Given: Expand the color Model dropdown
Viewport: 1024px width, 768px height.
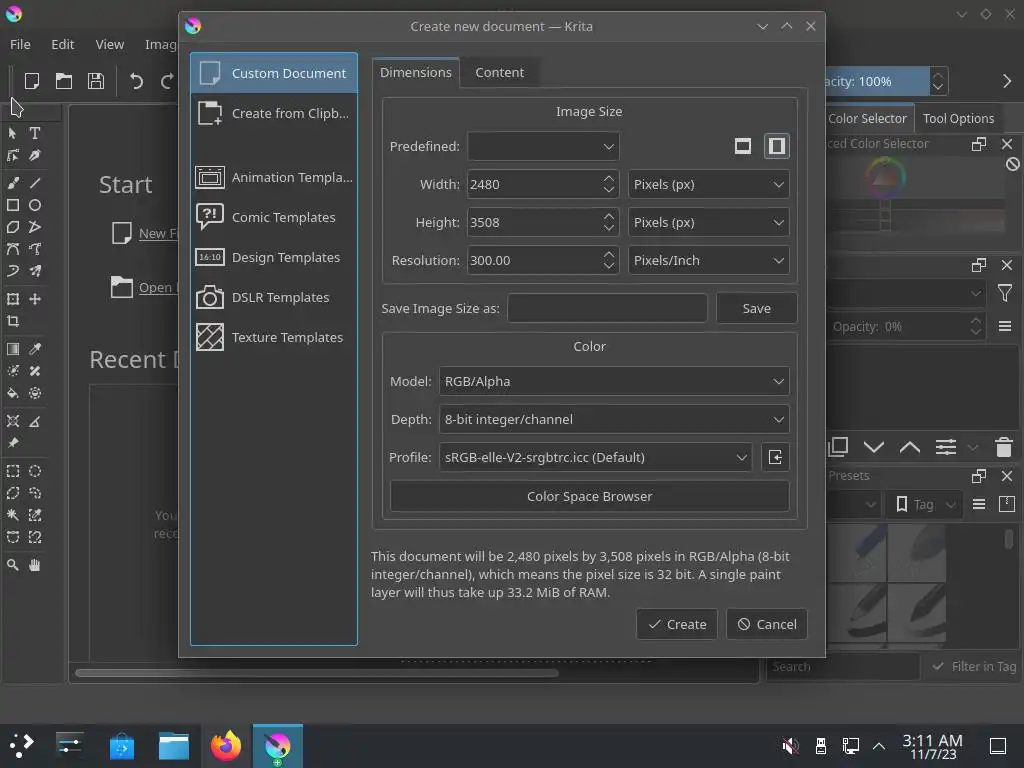Looking at the screenshot, I should [x=614, y=381].
